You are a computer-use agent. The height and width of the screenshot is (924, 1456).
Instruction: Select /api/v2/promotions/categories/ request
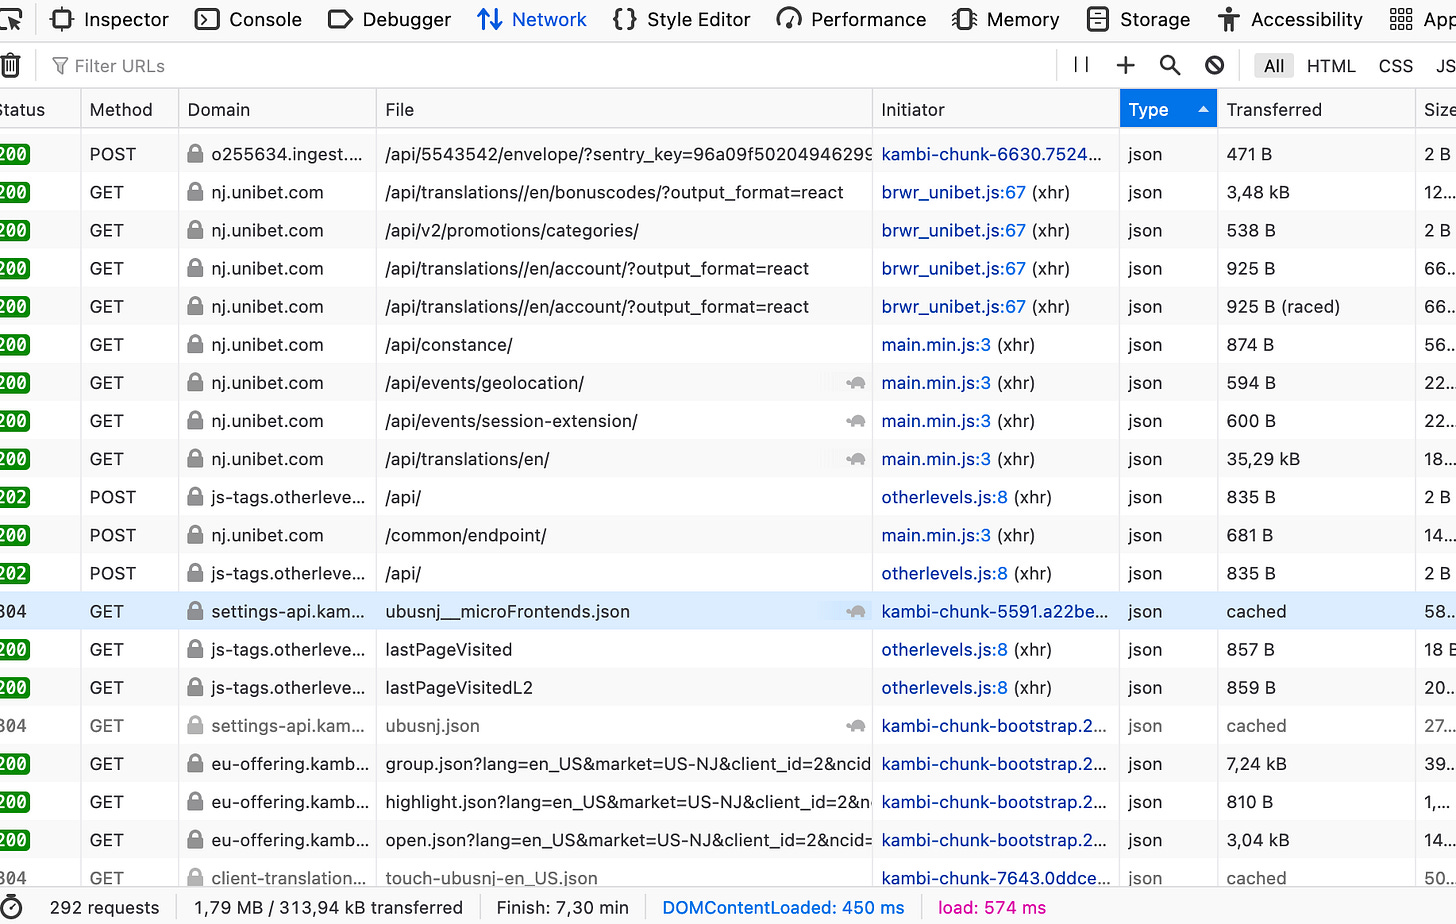point(728,230)
